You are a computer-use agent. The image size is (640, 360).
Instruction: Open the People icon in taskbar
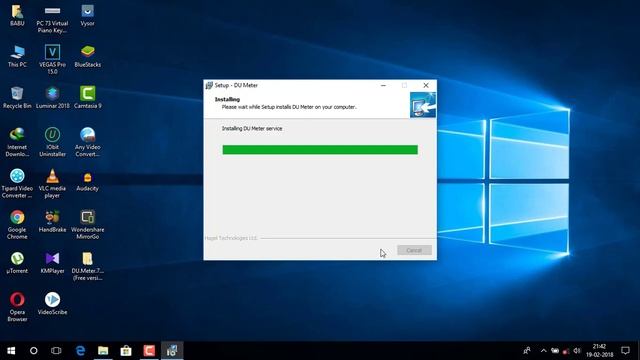click(x=527, y=351)
